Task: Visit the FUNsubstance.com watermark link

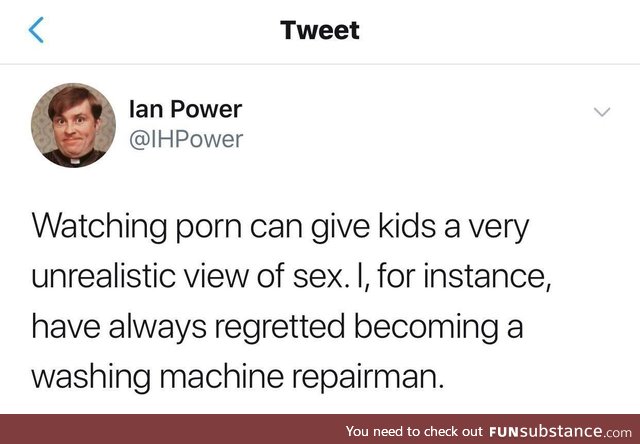Action: tap(560, 431)
